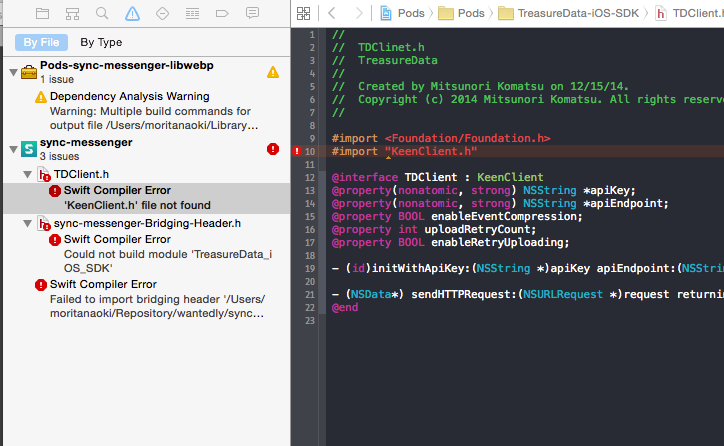Go forward with the right chevron
Image resolution: width=724 pixels, height=446 pixels.
(359, 13)
